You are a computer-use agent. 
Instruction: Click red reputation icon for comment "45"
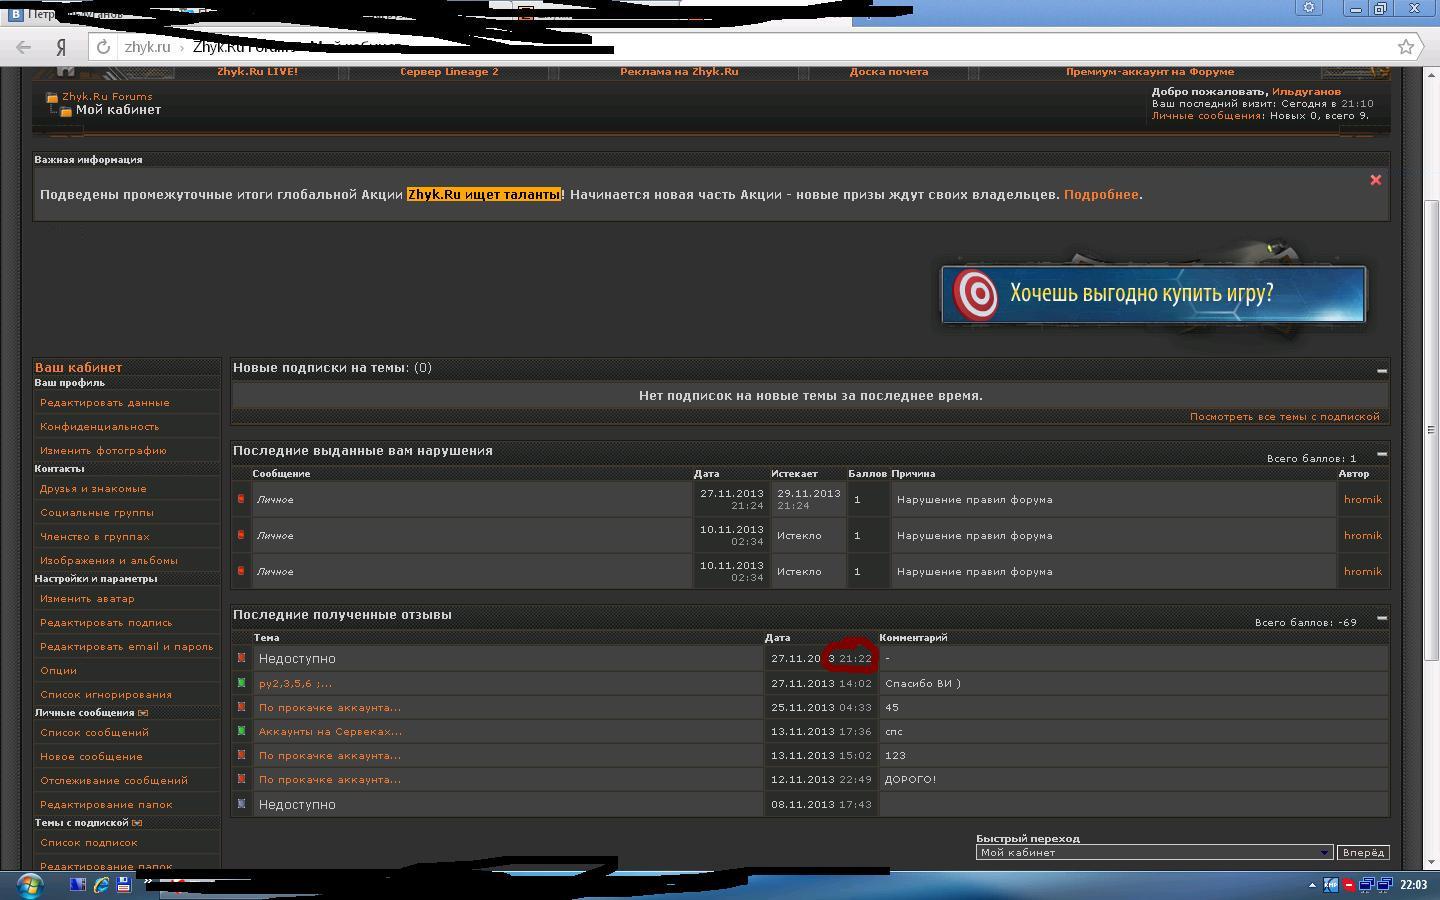click(x=241, y=707)
